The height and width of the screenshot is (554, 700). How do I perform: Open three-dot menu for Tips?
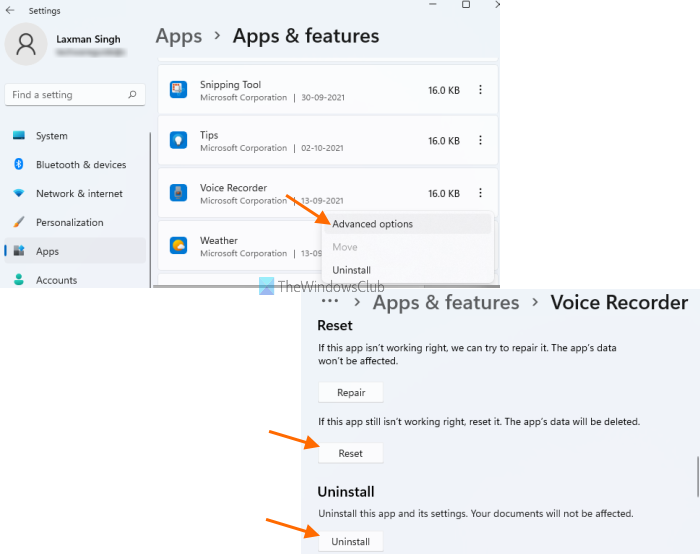pyautogui.click(x=480, y=140)
